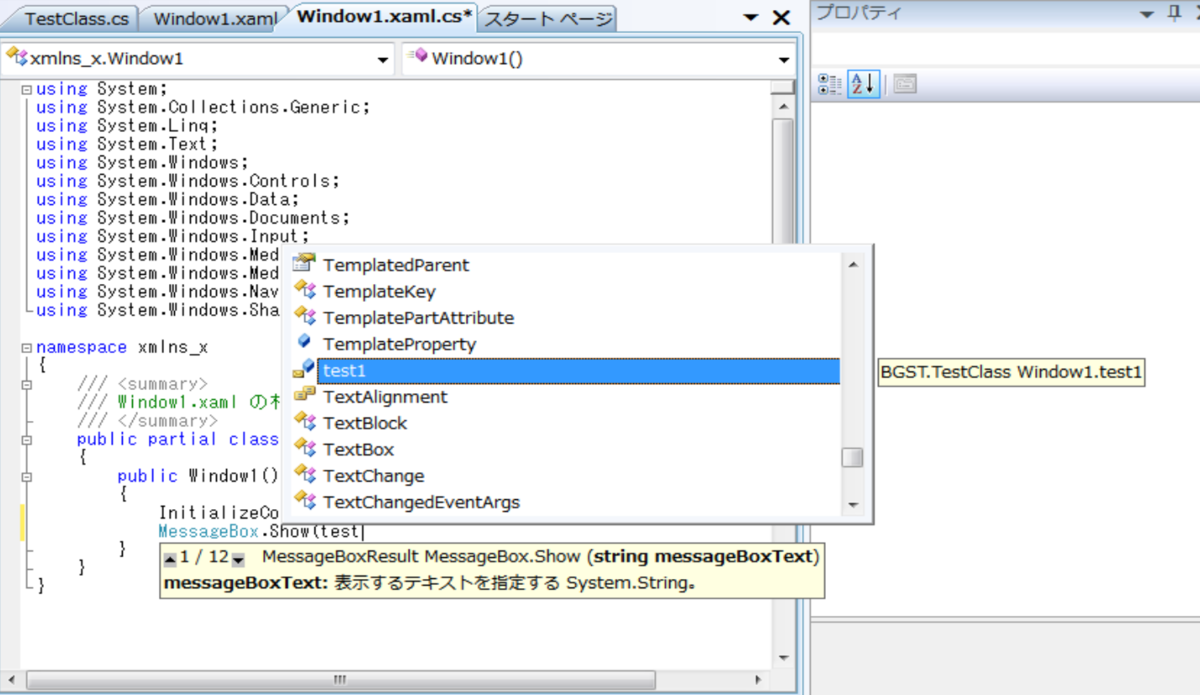Select the Window1.xaml.cs* tab
This screenshot has width=1200, height=695.
click(x=385, y=17)
